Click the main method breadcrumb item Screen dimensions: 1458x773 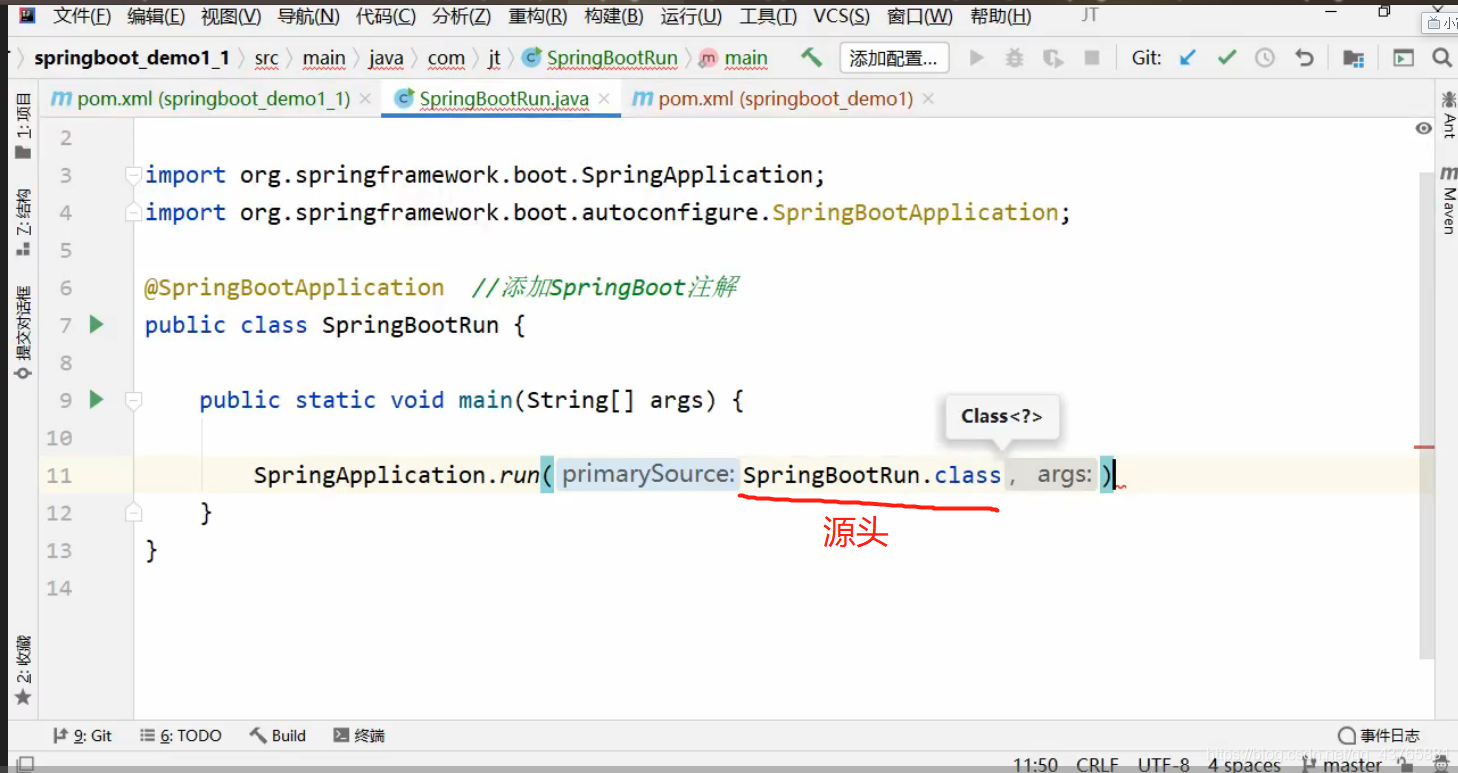(734, 58)
